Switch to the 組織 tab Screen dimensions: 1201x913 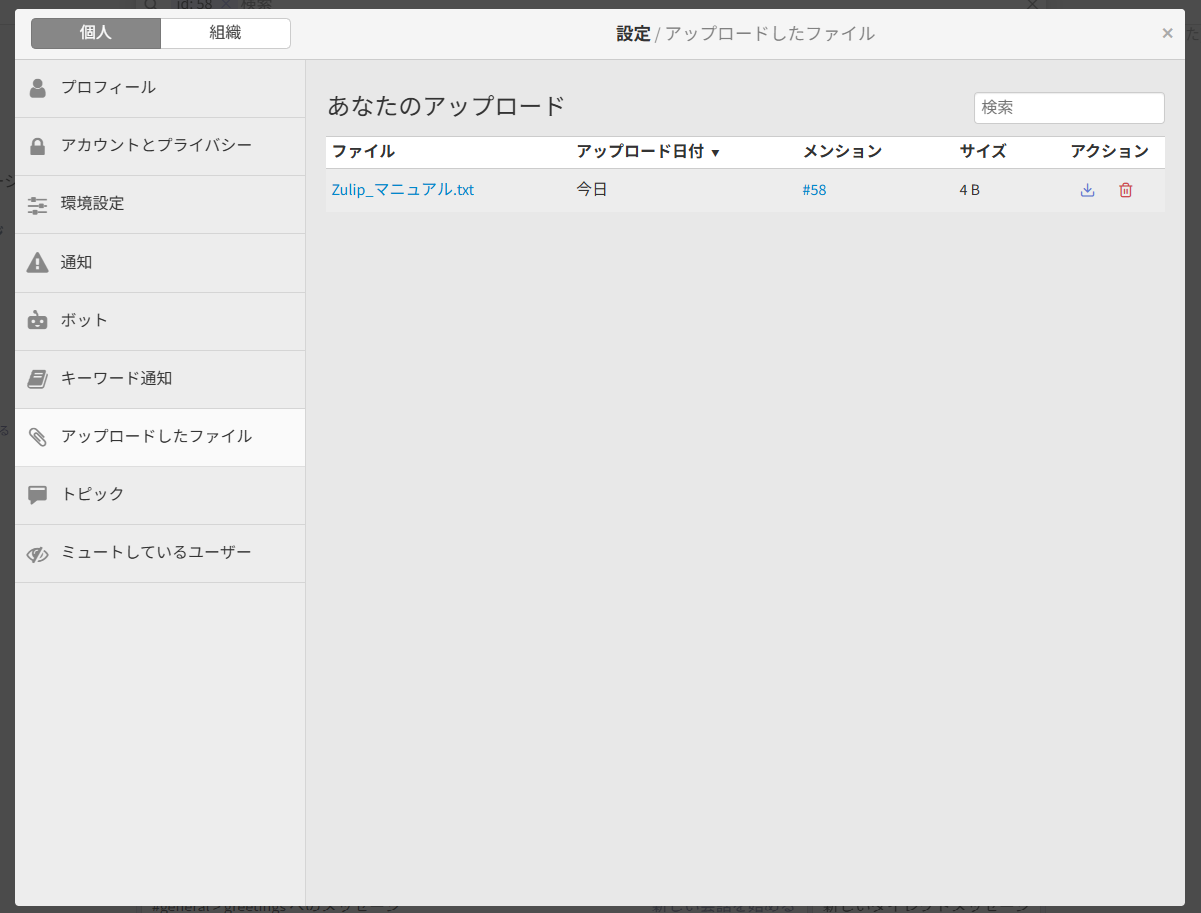click(225, 33)
